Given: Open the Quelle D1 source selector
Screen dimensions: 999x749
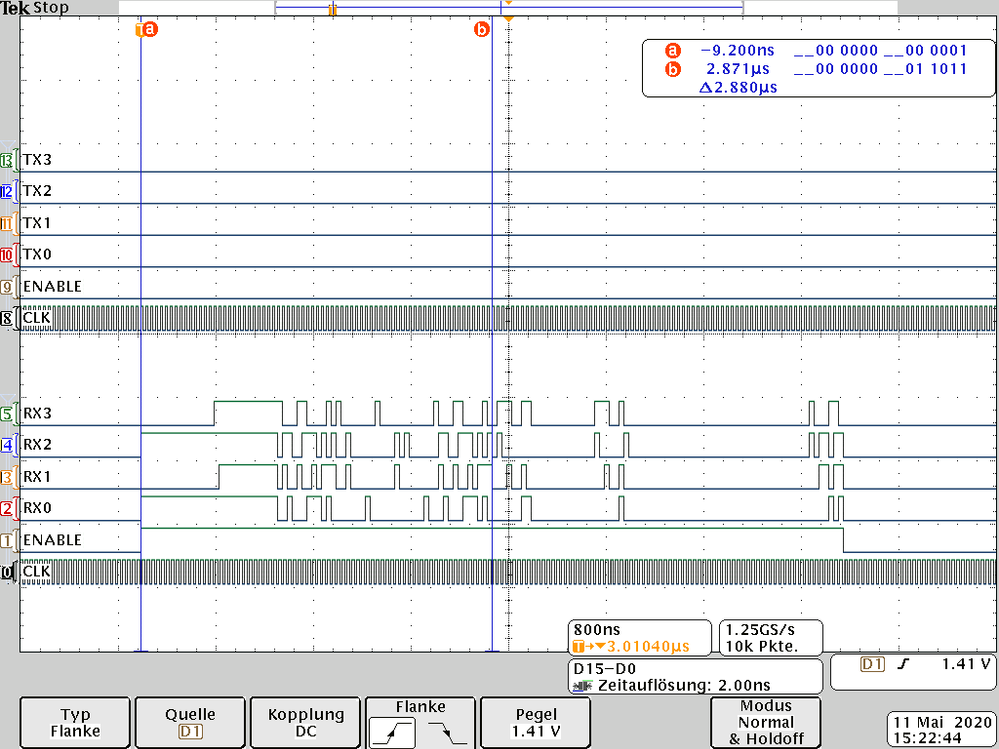Looking at the screenshot, I should click(x=189, y=722).
